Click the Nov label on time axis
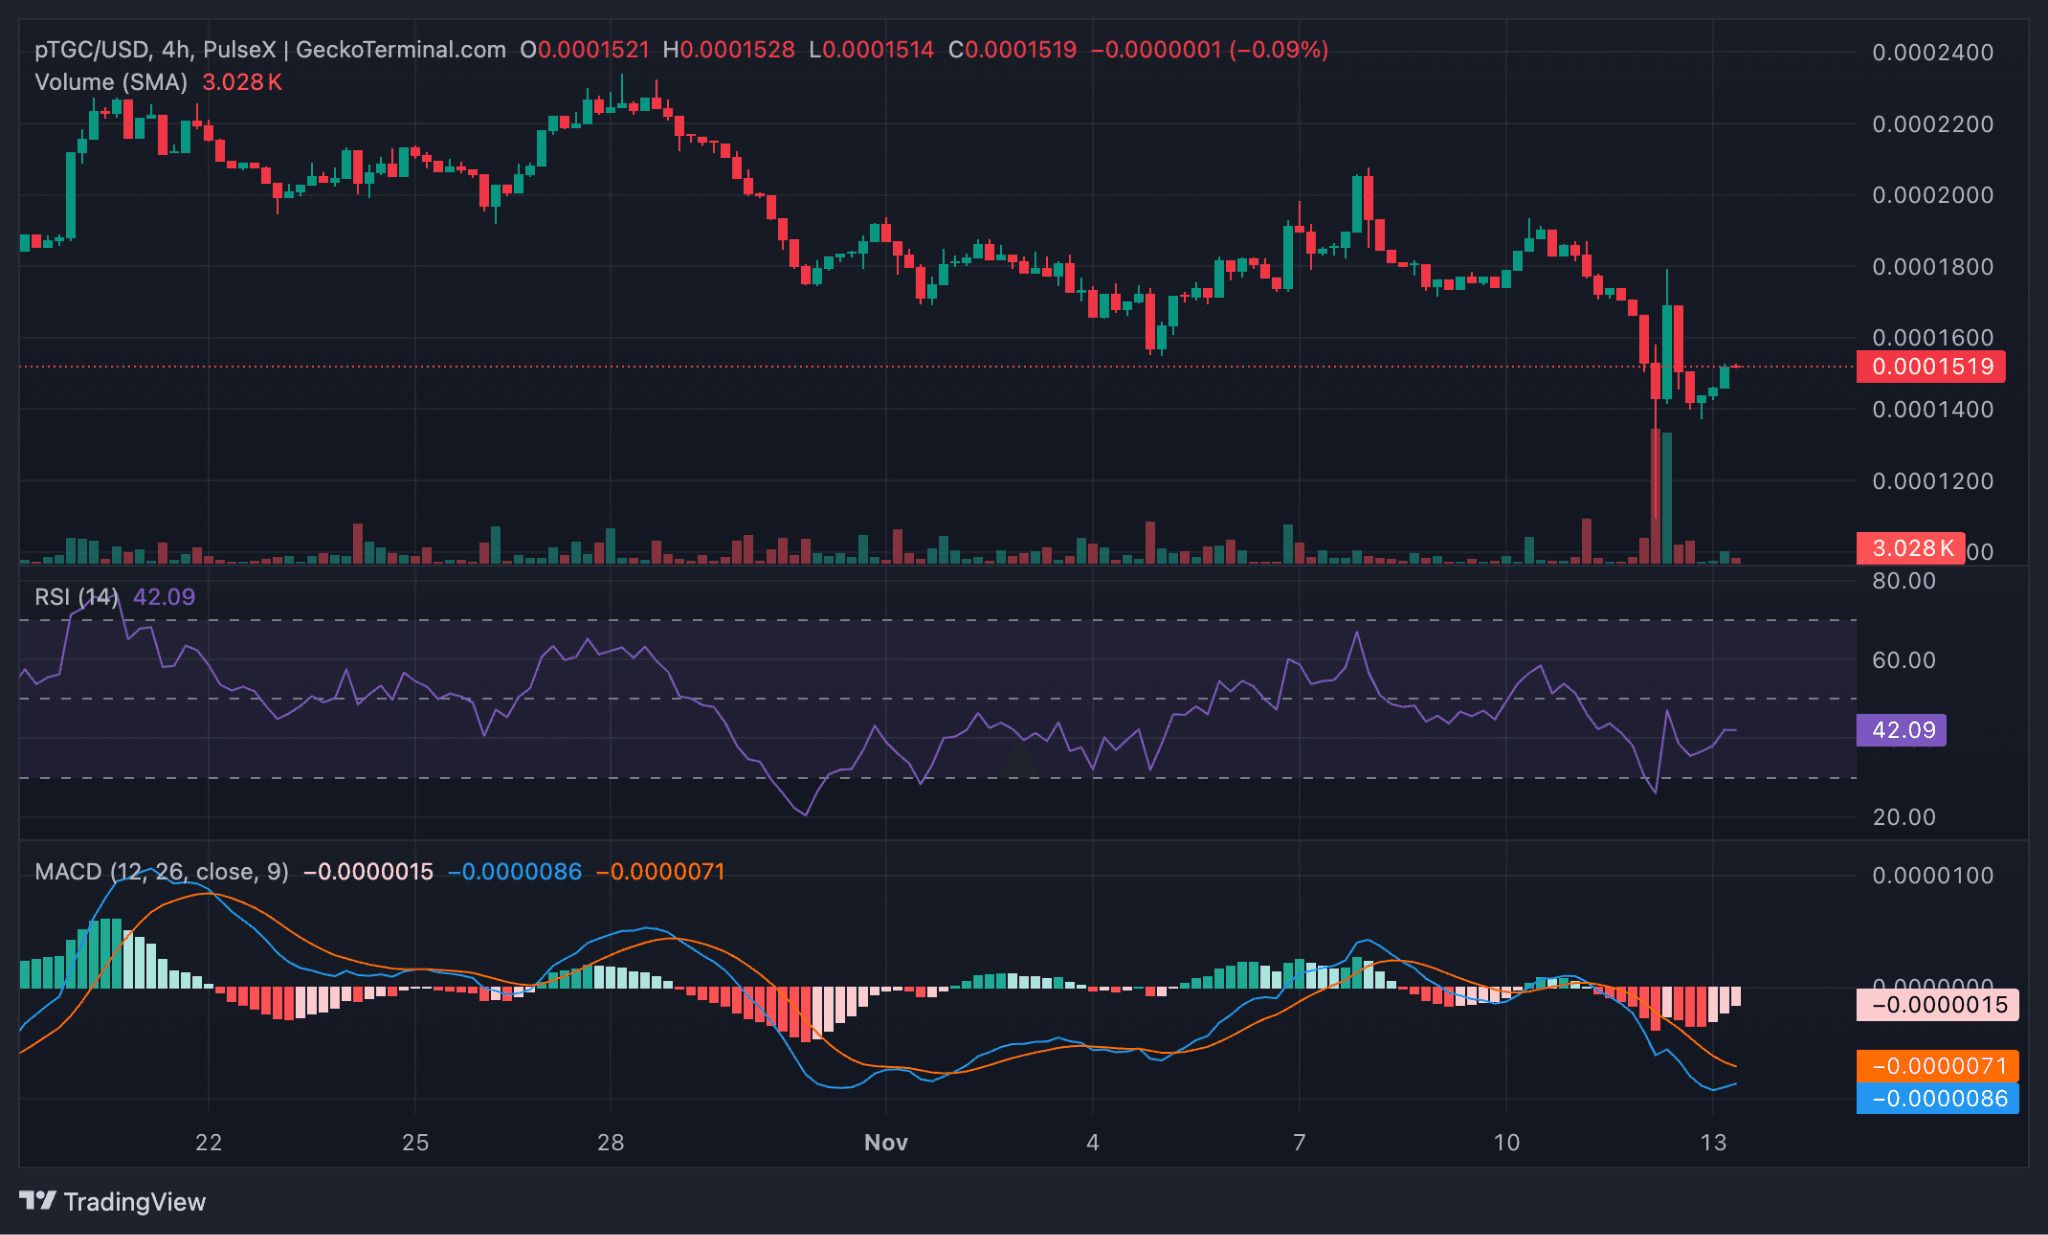Screen dimensions: 2048x1235 (x=885, y=1143)
